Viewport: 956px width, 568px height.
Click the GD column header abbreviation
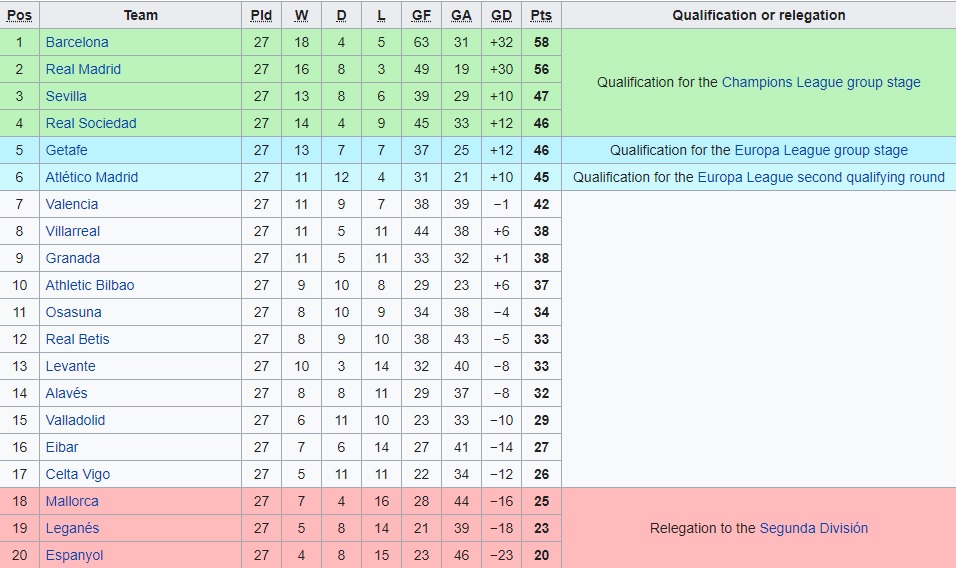501,15
